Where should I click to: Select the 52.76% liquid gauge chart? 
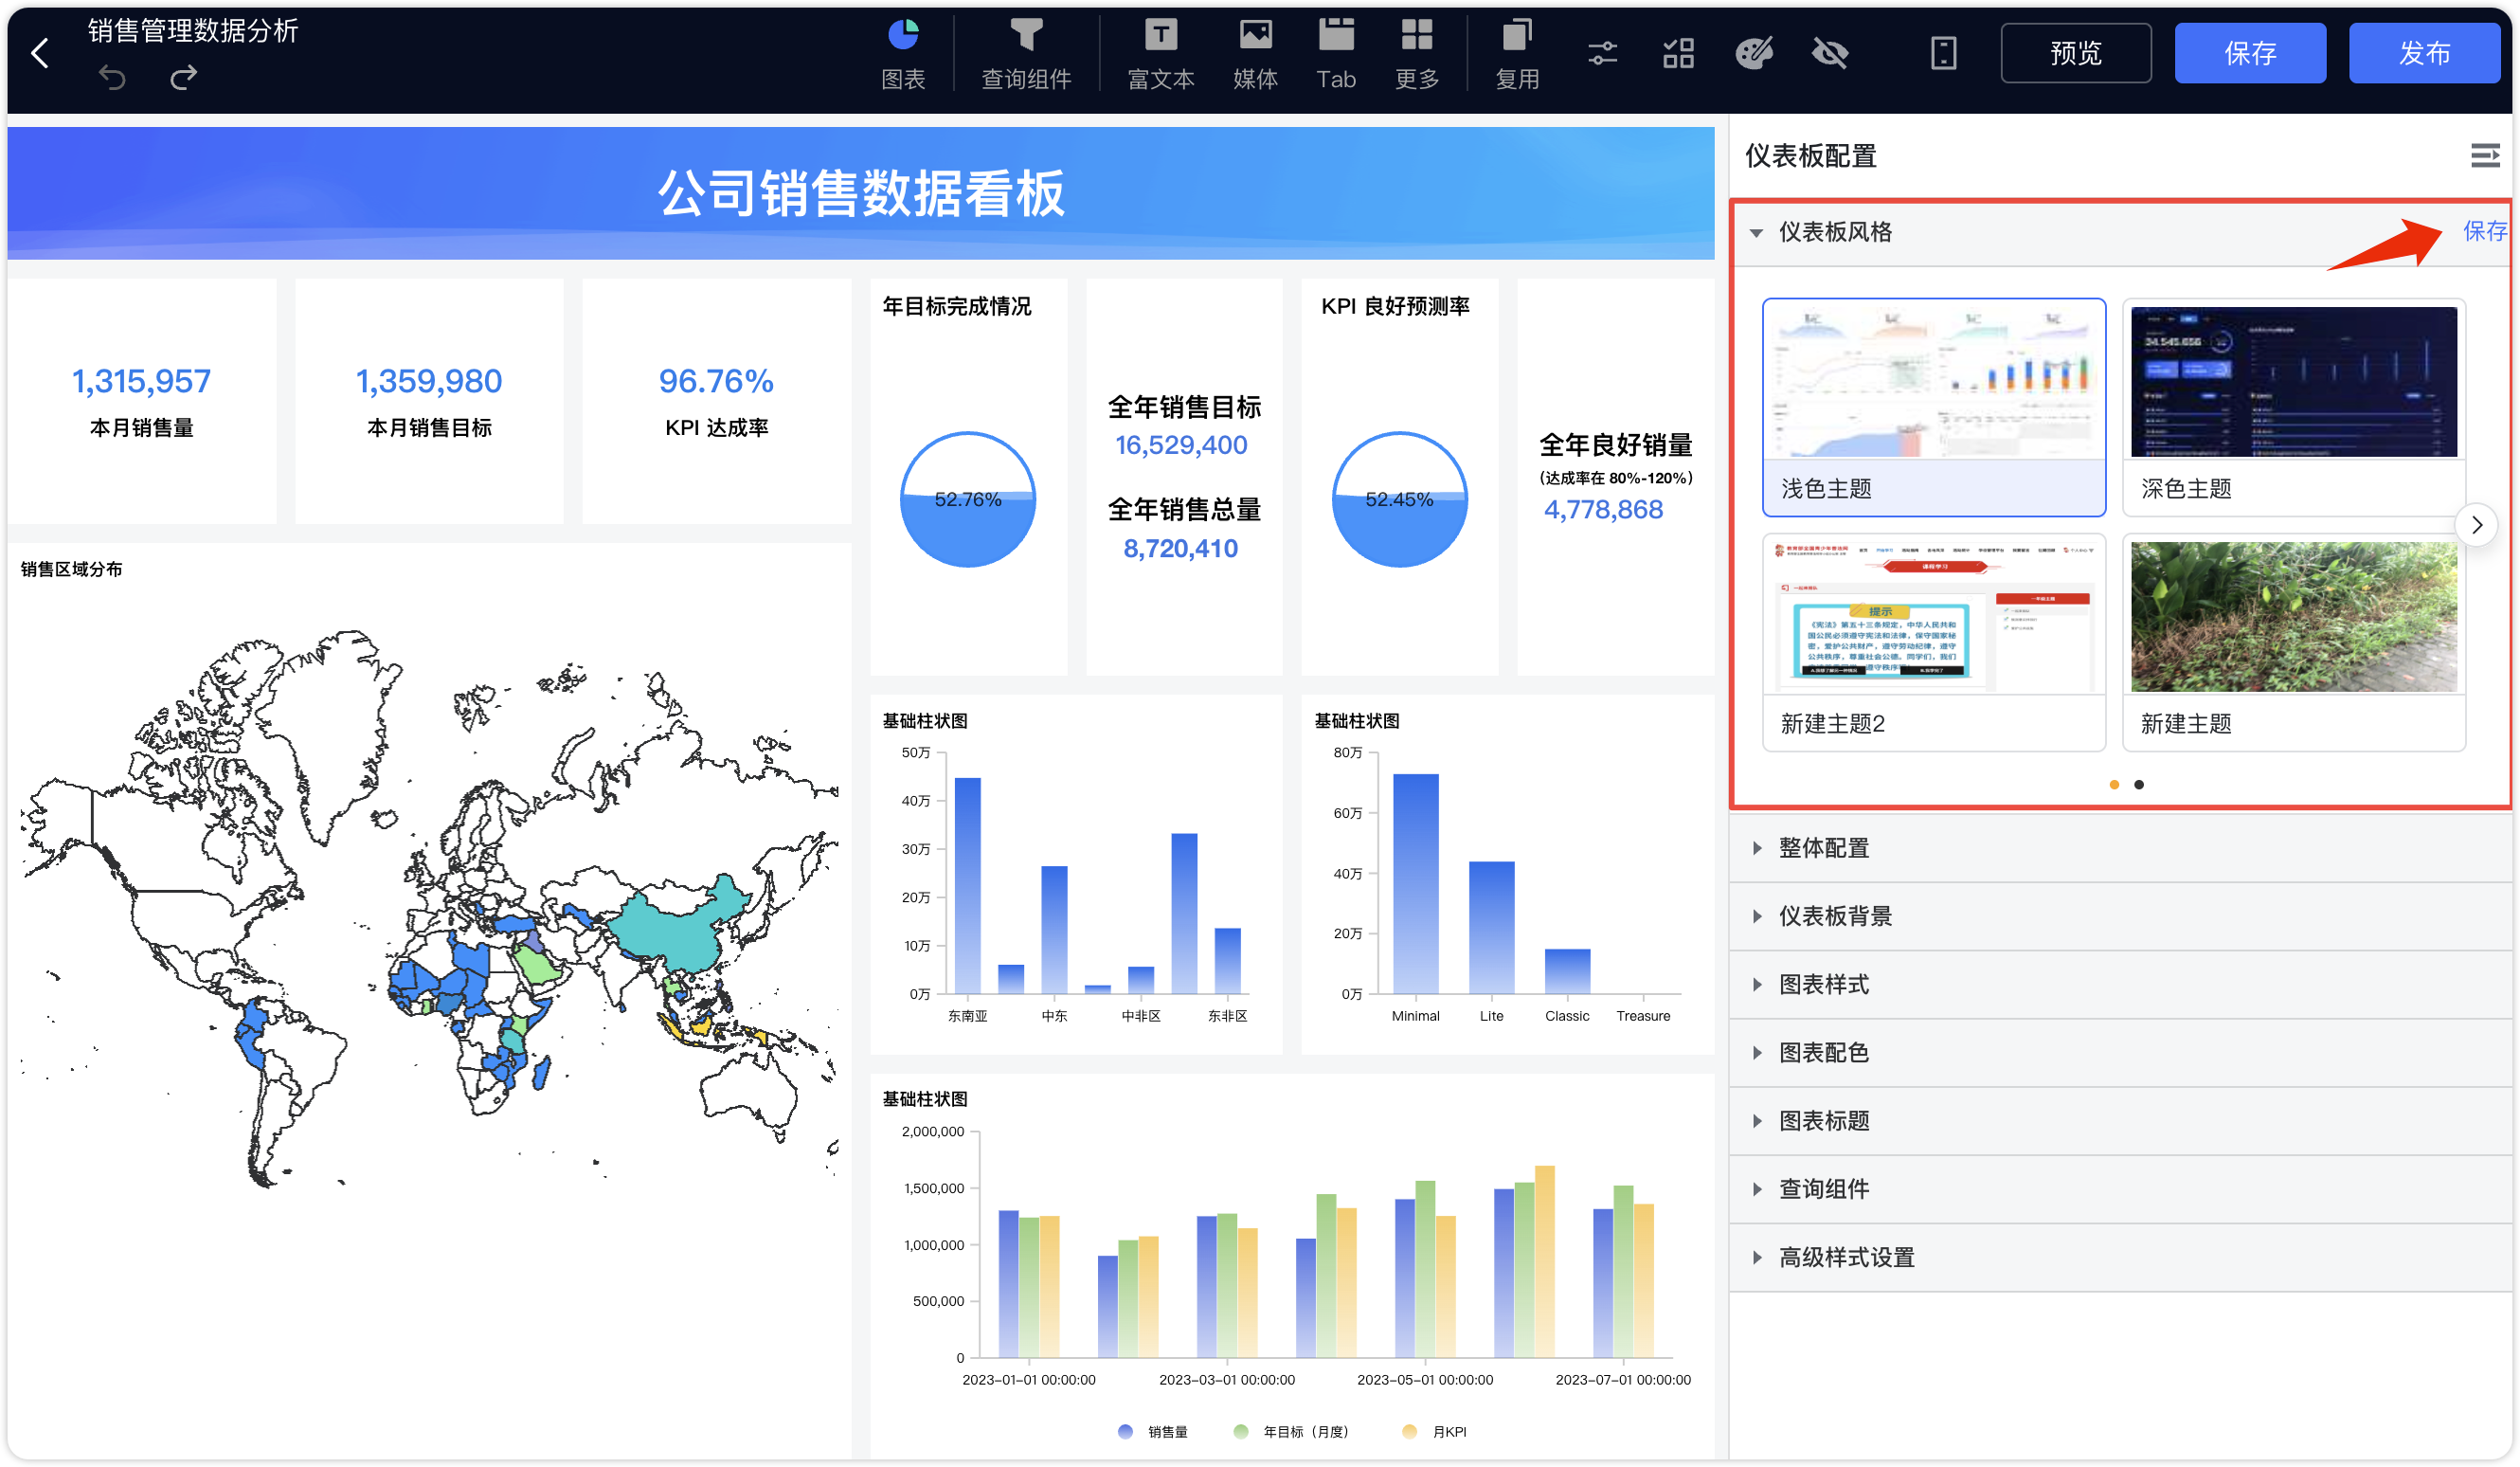pyautogui.click(x=967, y=499)
